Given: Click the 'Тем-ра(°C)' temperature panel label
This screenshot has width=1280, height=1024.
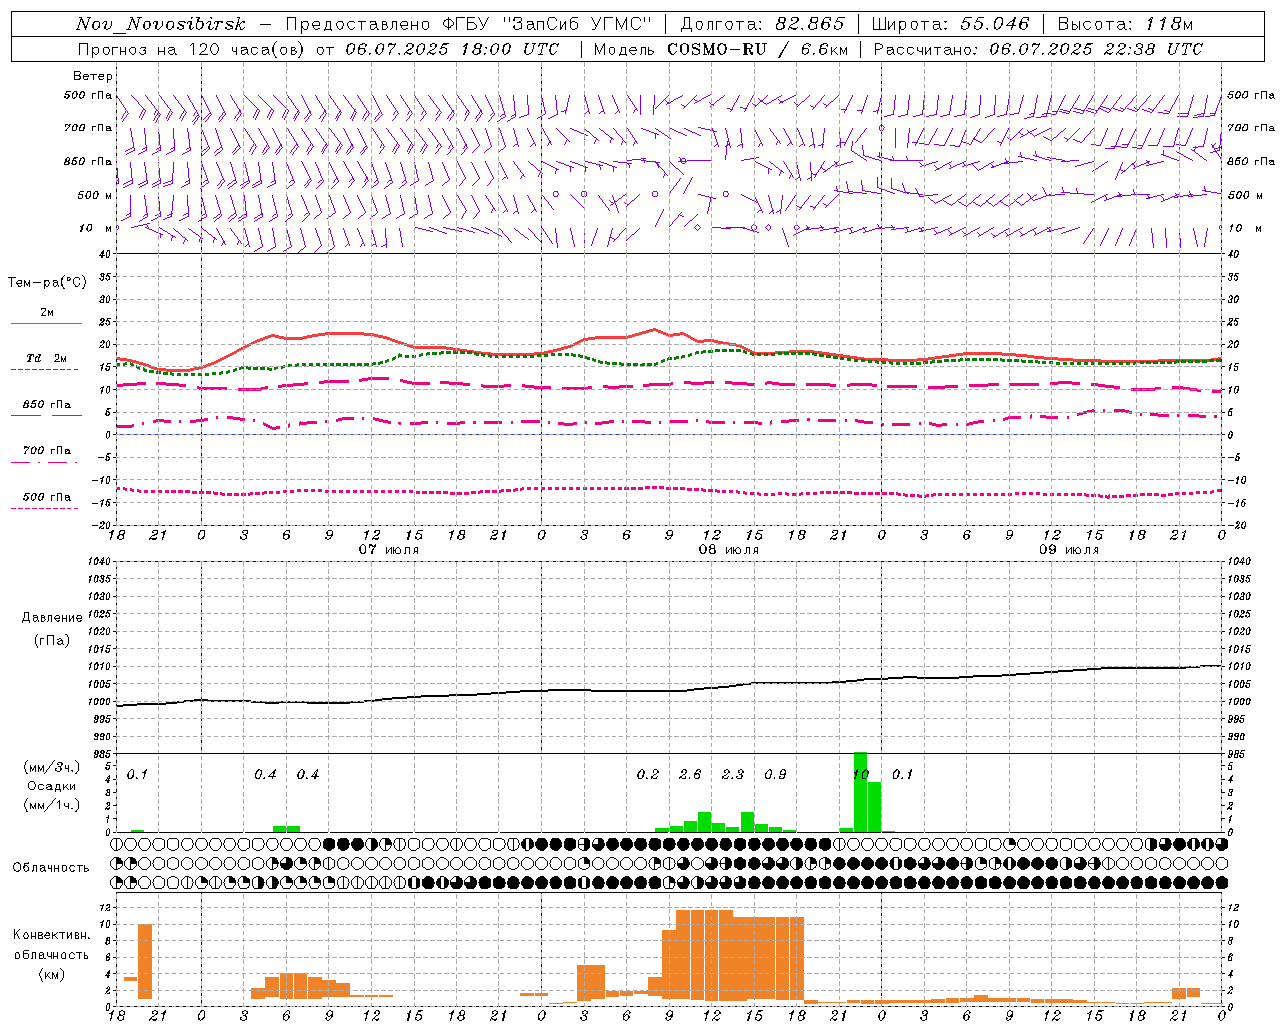Looking at the screenshot, I should 47,283.
